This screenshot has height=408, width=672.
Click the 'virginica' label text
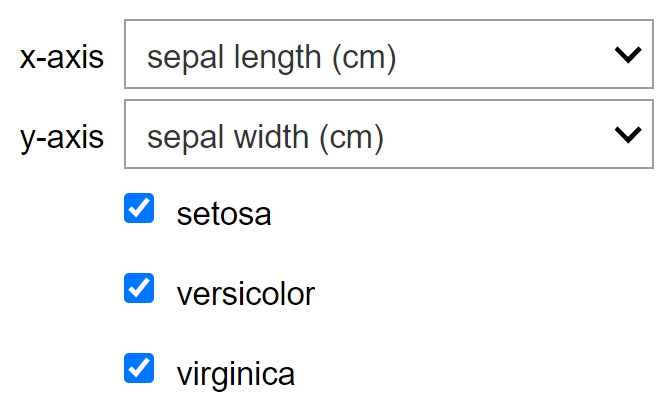point(236,374)
